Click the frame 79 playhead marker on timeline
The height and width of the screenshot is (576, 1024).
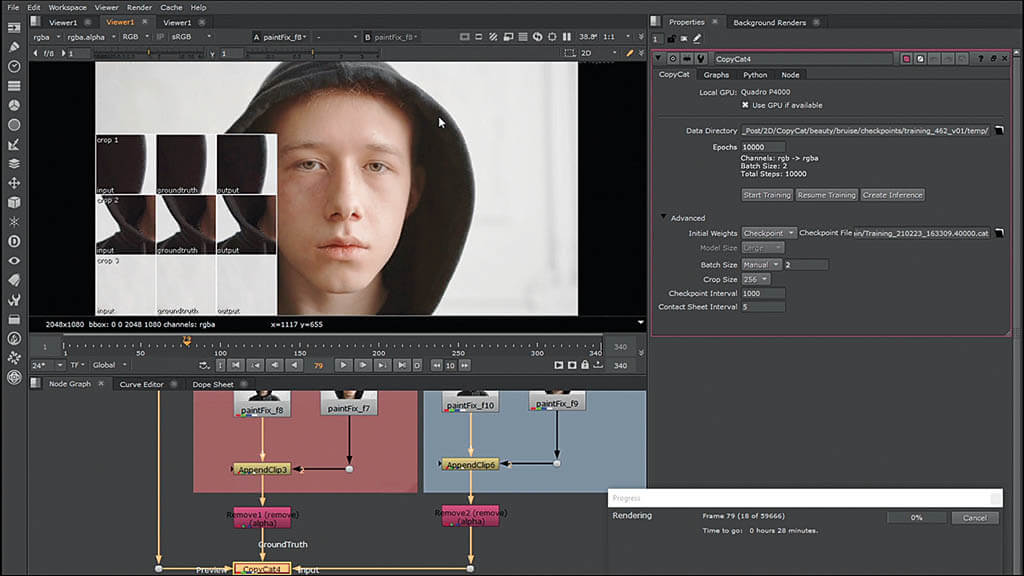point(186,342)
